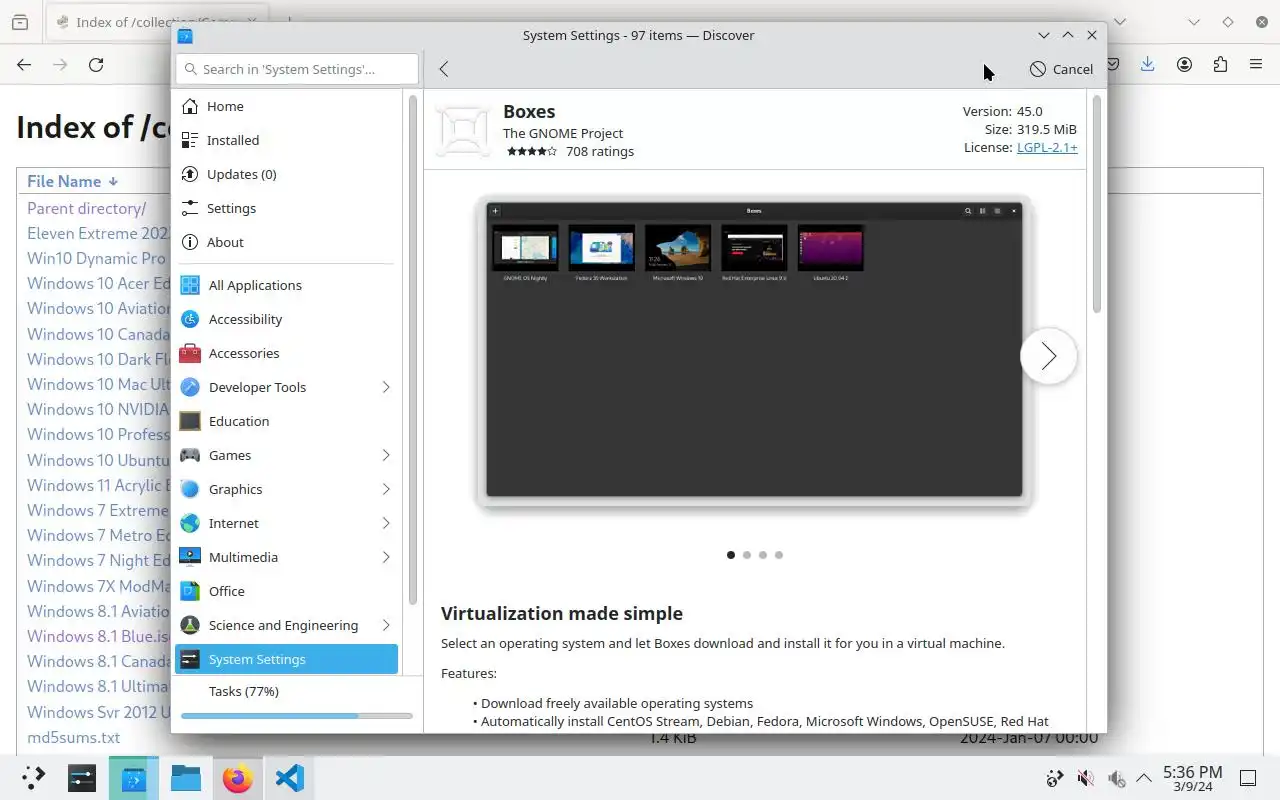1280x800 pixels.
Task: Select the Office category
Action: (287, 591)
